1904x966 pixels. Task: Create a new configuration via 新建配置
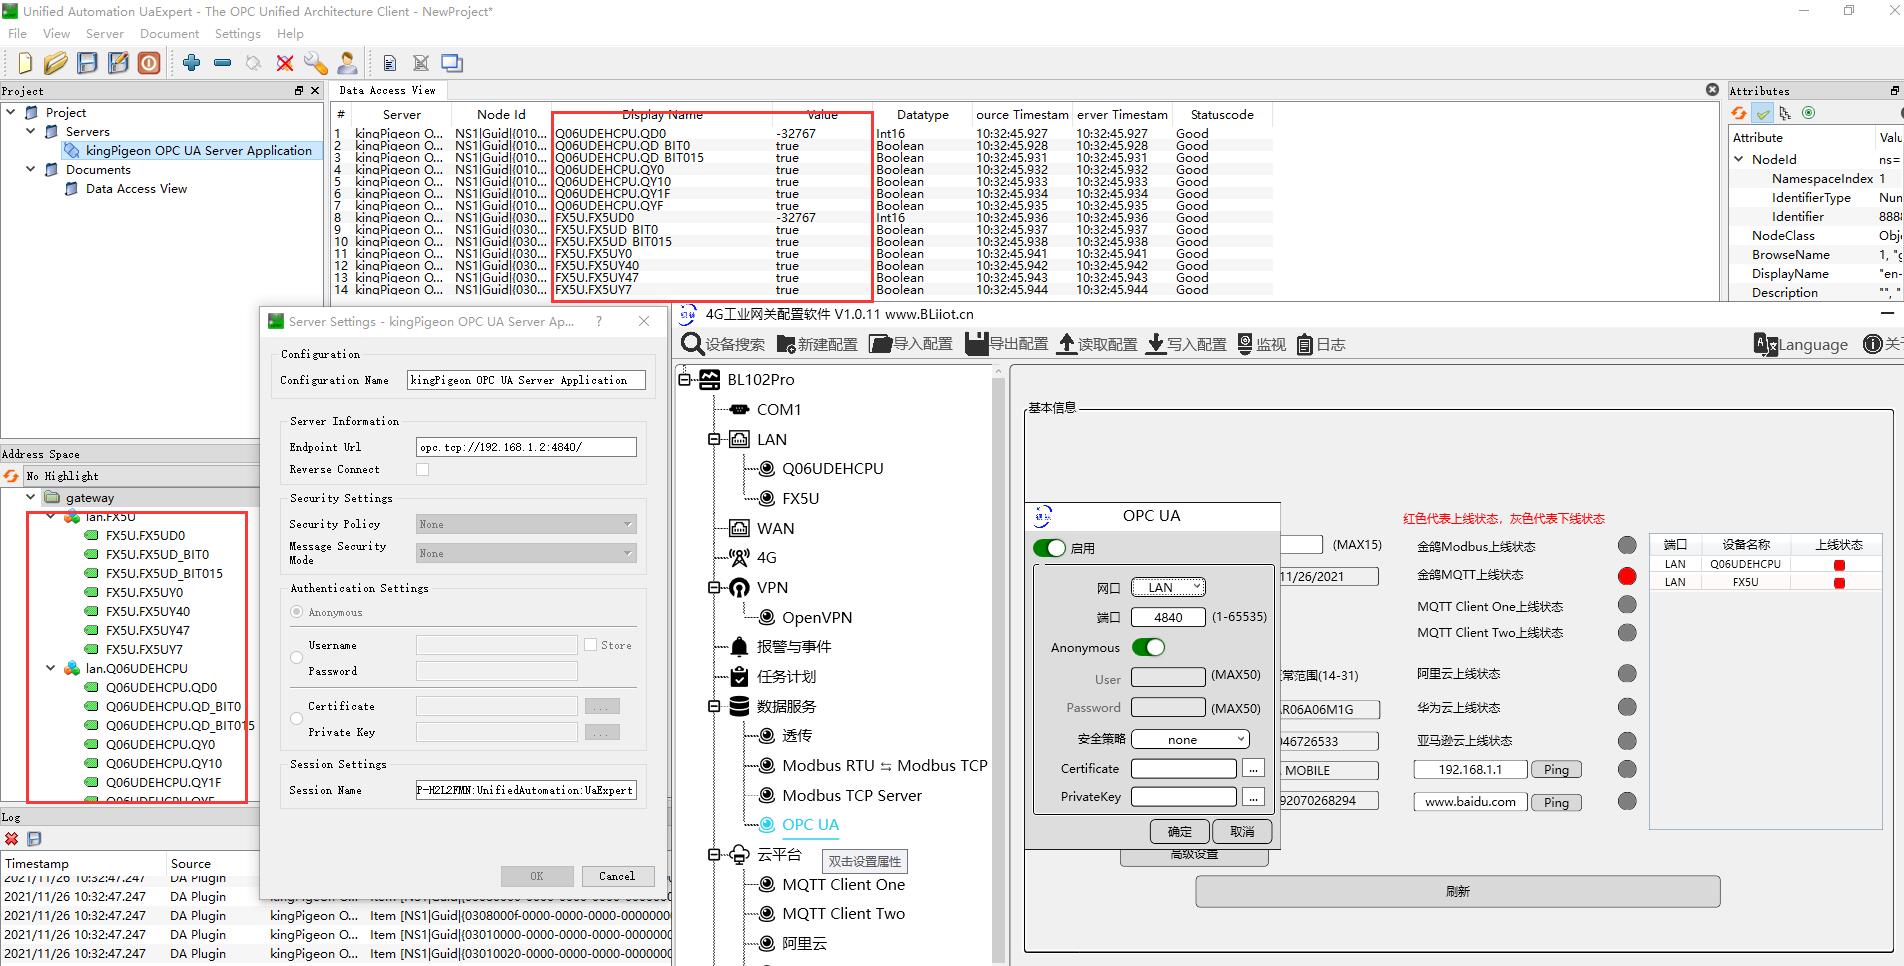pos(817,344)
